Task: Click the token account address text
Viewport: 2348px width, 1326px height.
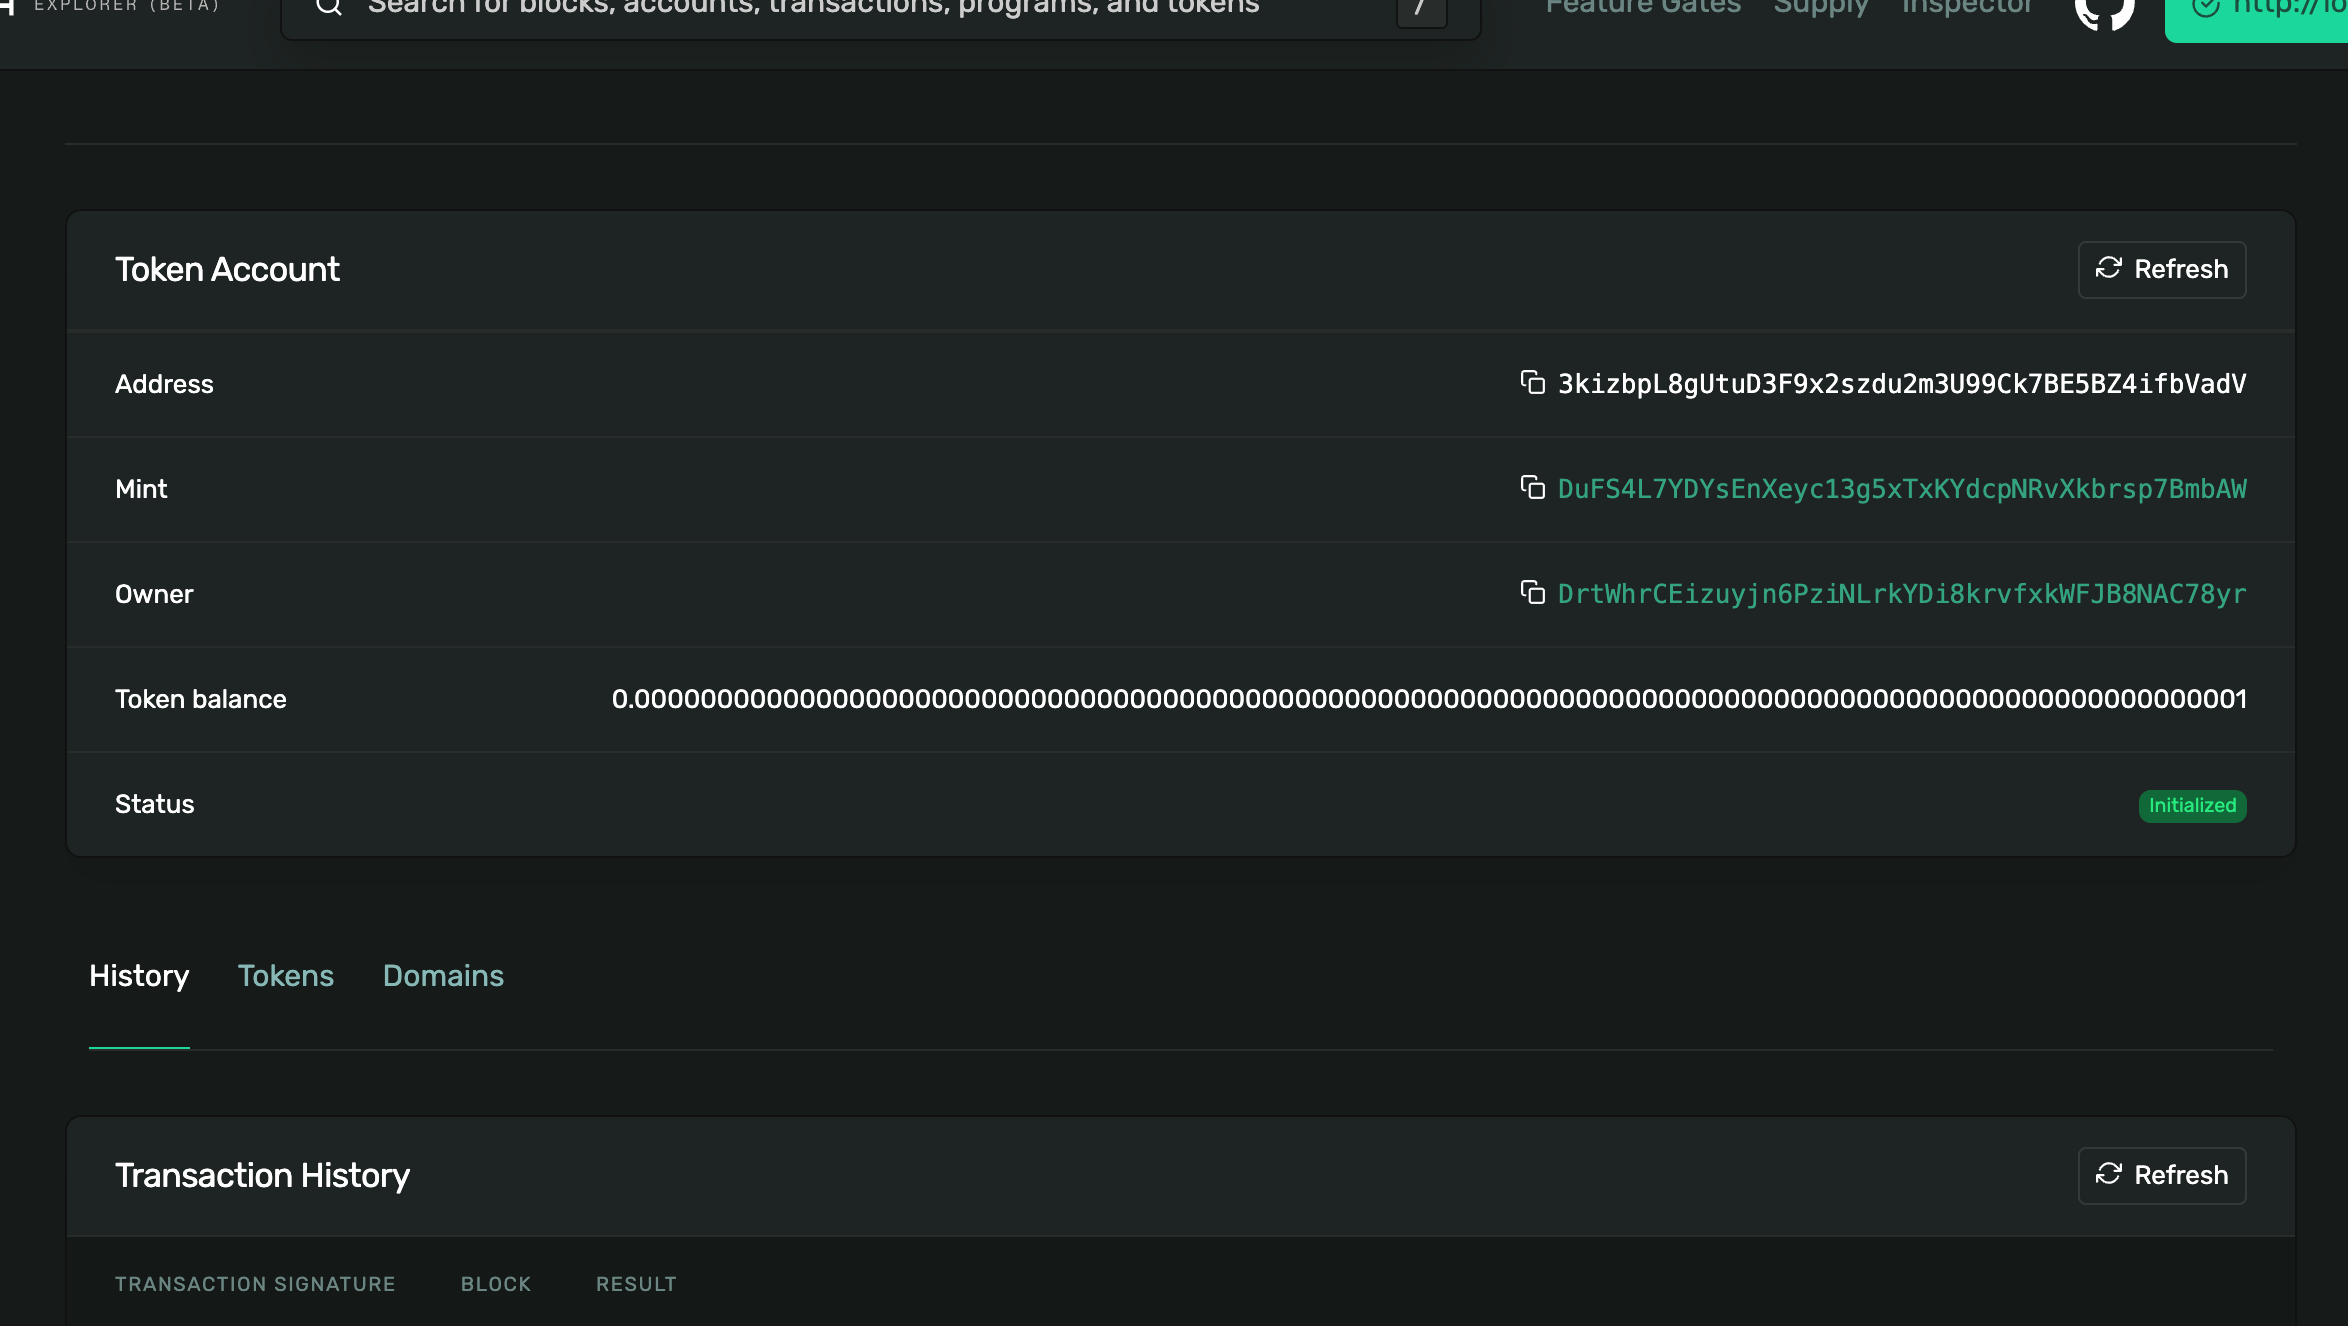Action: coord(1901,384)
